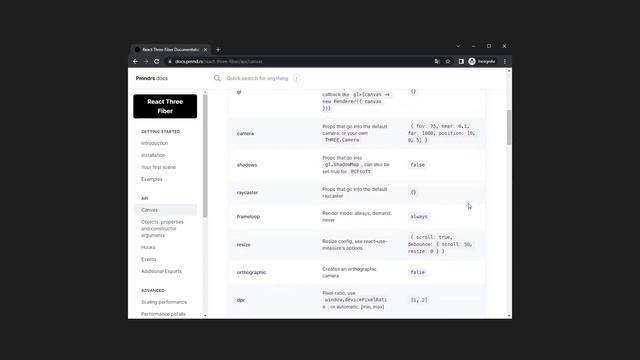The image size is (640, 360).
Task: Click the always default value
Action: (x=419, y=217)
